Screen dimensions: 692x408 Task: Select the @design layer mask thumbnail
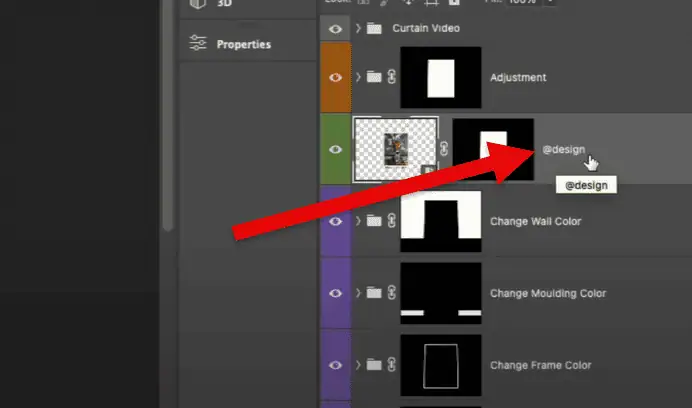coord(493,149)
